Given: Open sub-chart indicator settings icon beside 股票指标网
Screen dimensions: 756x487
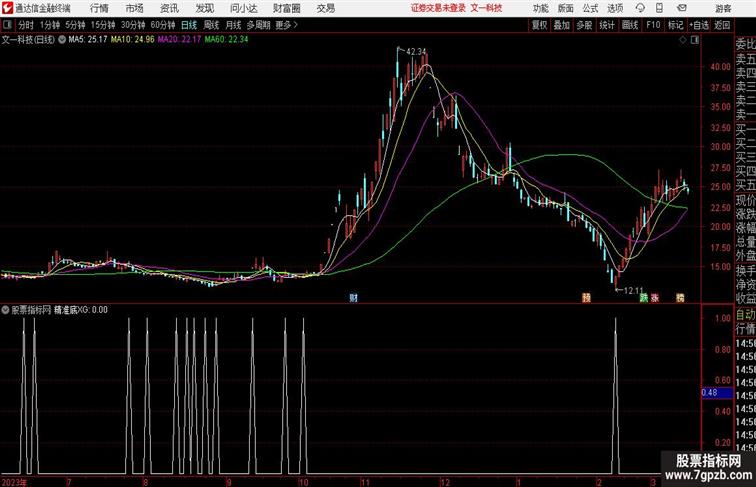Looking at the screenshot, I should pyautogui.click(x=5, y=310).
